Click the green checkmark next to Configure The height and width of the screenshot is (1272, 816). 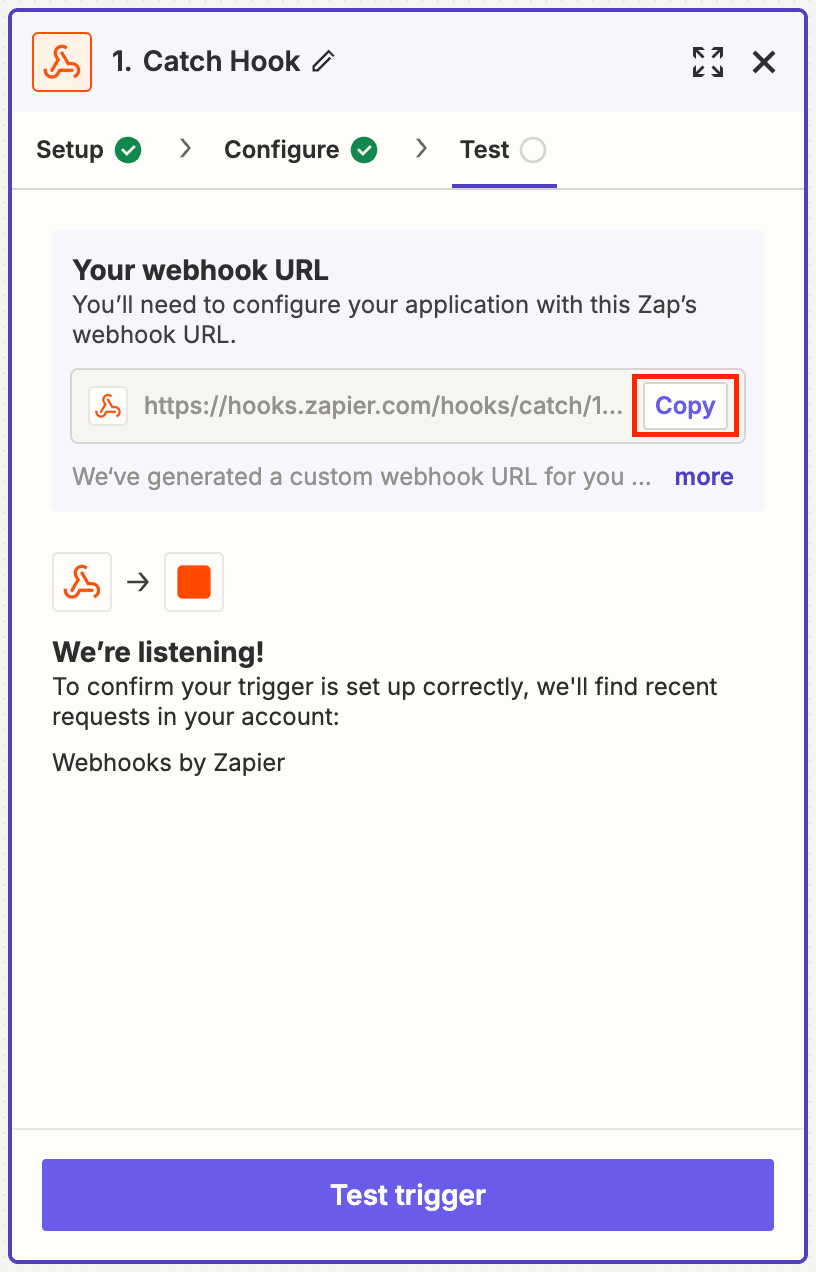[x=364, y=150]
